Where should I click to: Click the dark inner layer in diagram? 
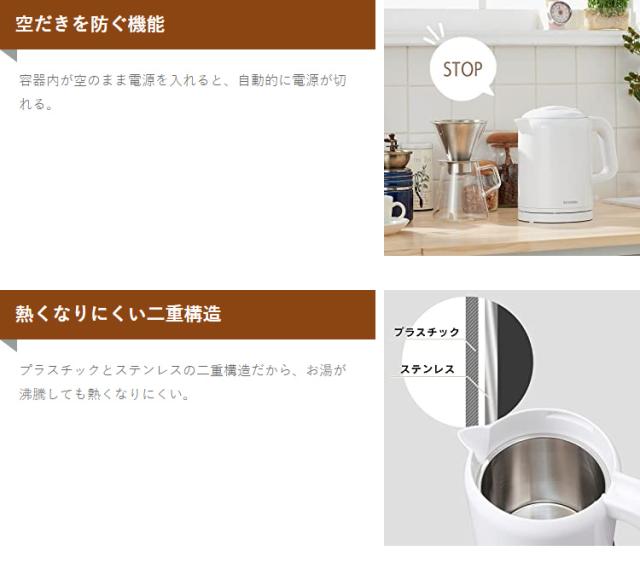point(514,361)
